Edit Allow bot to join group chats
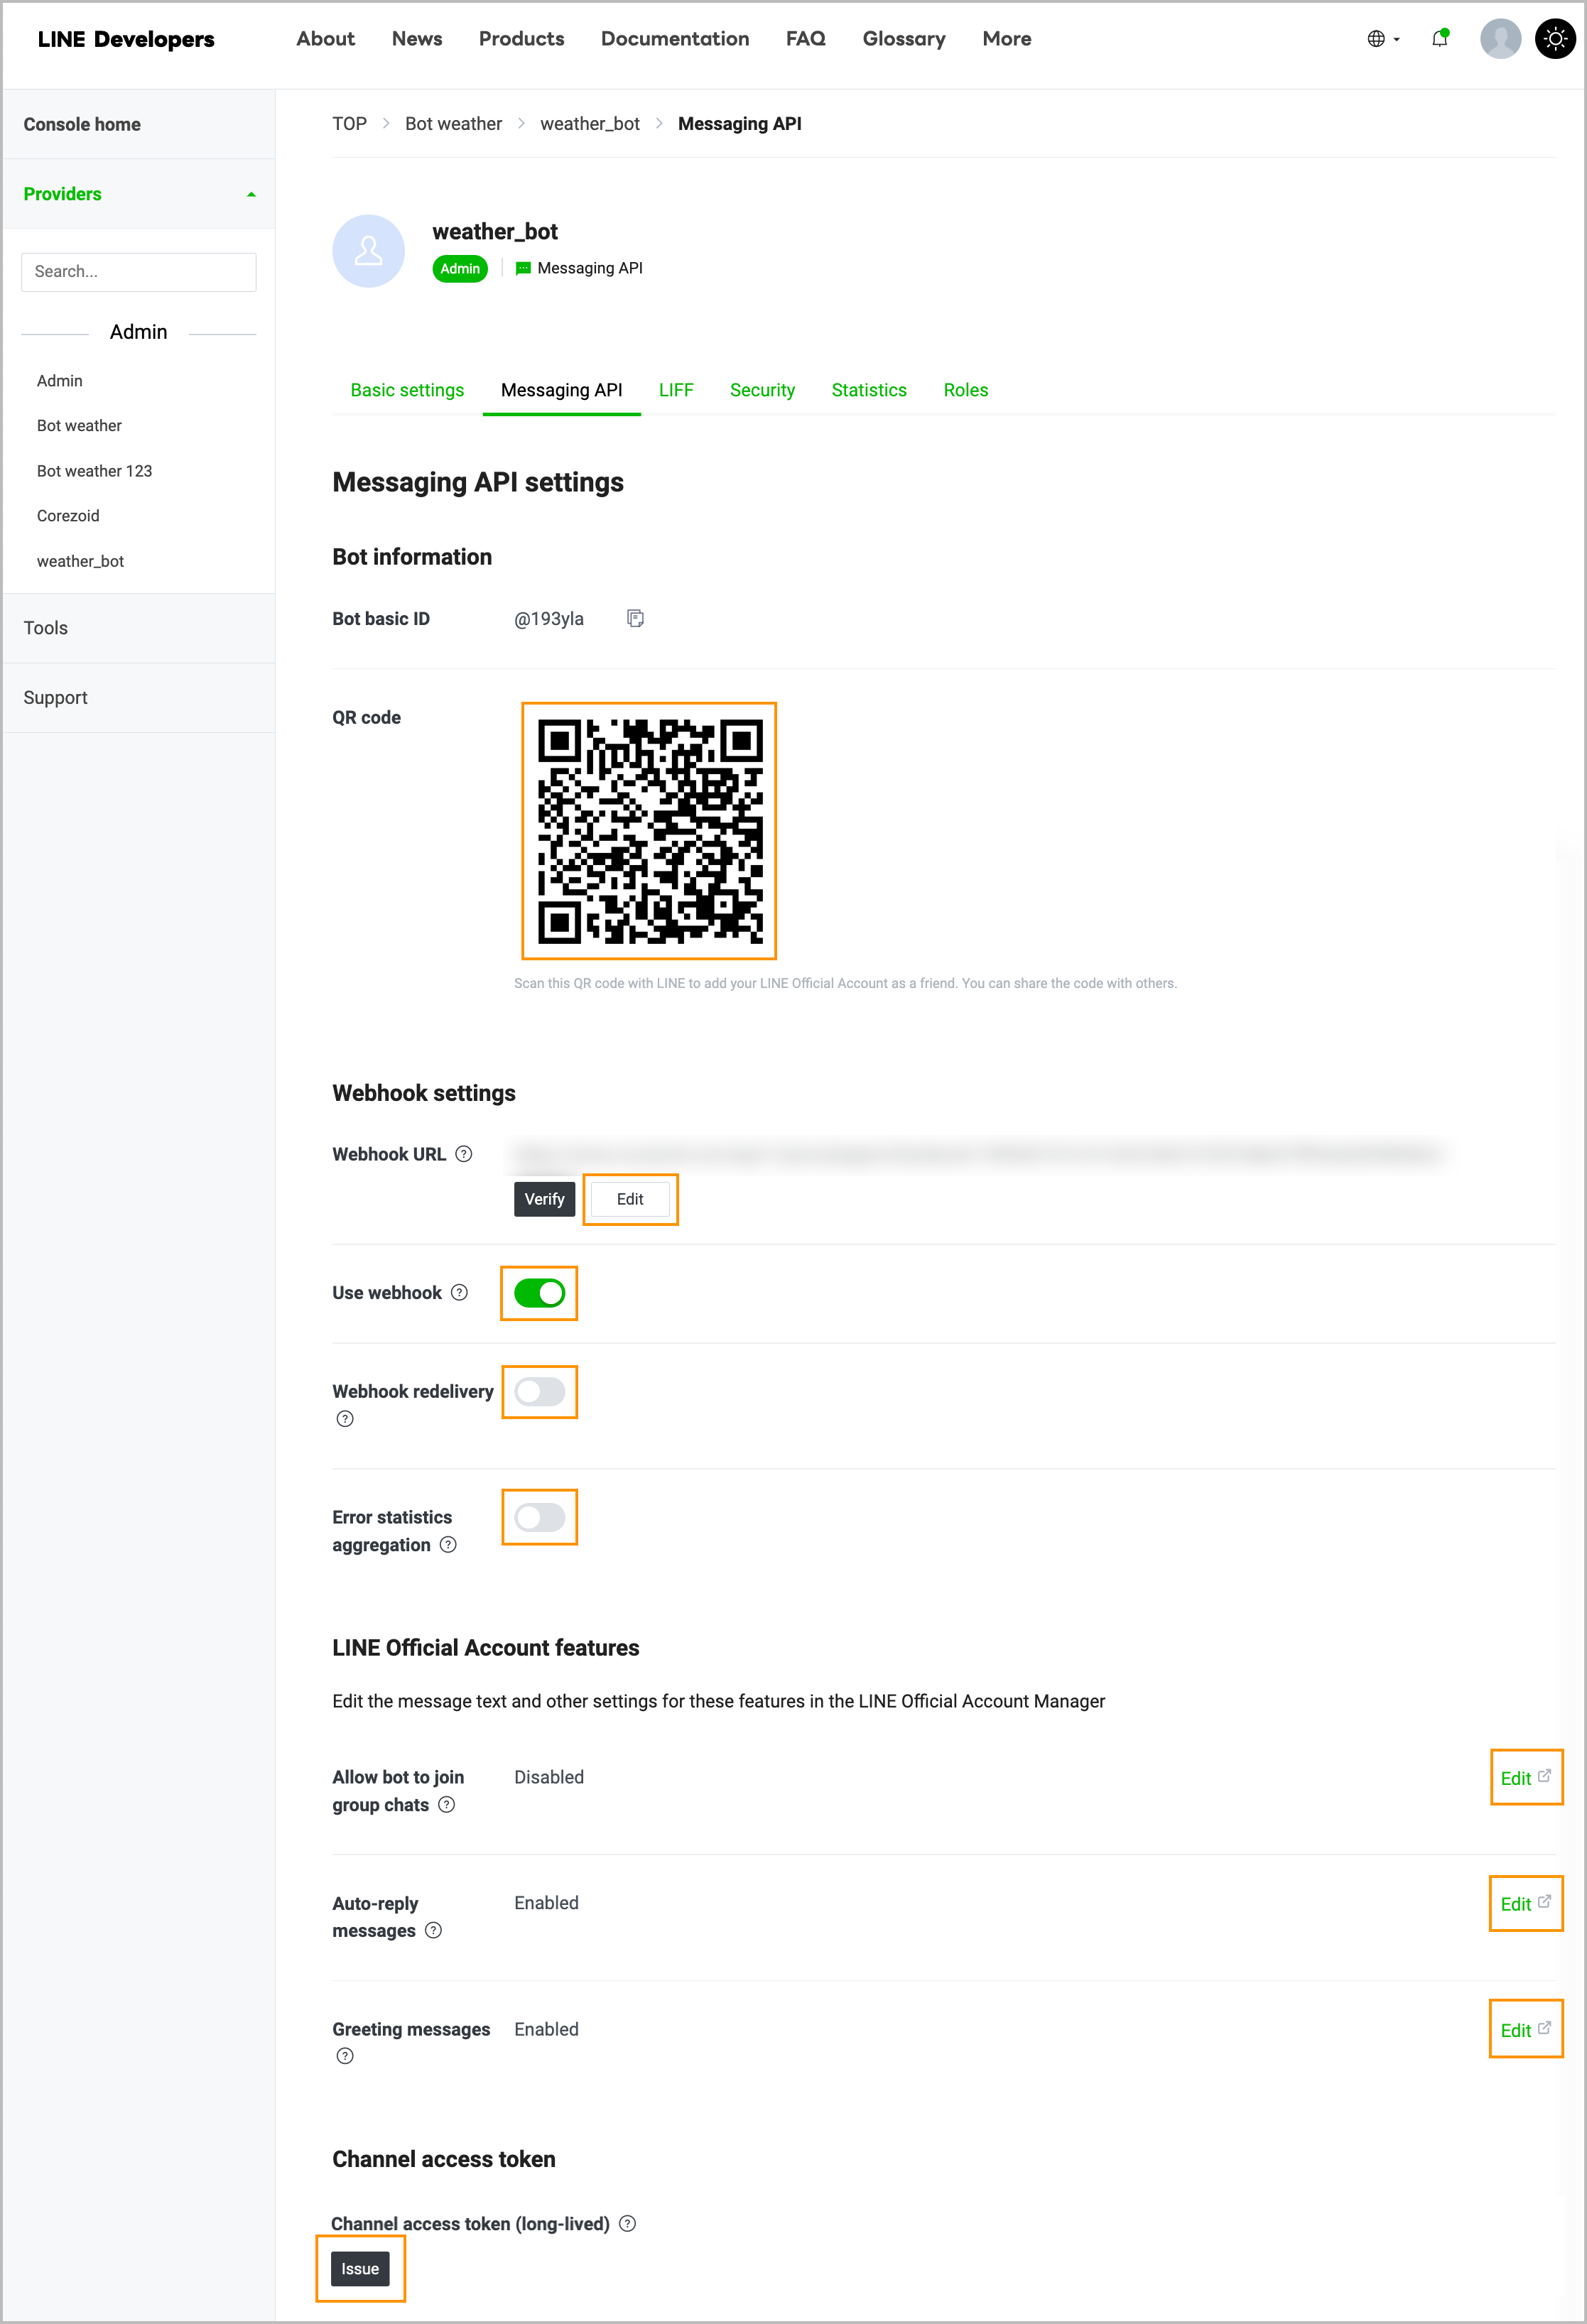Viewport: 1587px width, 2324px height. pyautogui.click(x=1525, y=1777)
